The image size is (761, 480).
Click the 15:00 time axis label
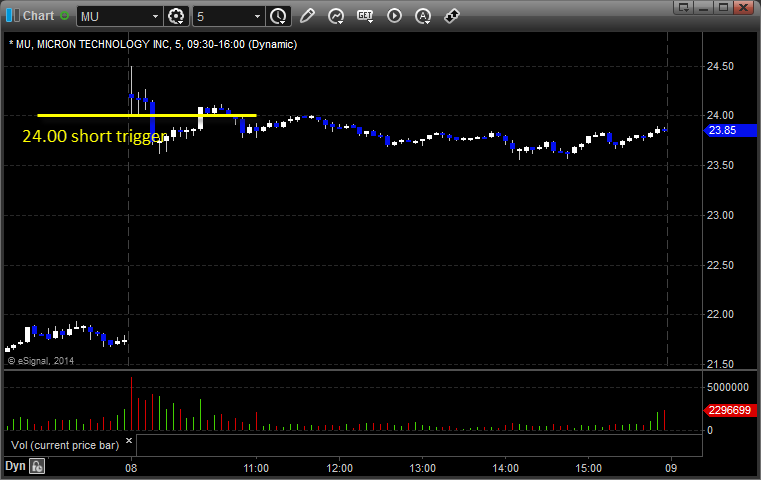(x=589, y=468)
